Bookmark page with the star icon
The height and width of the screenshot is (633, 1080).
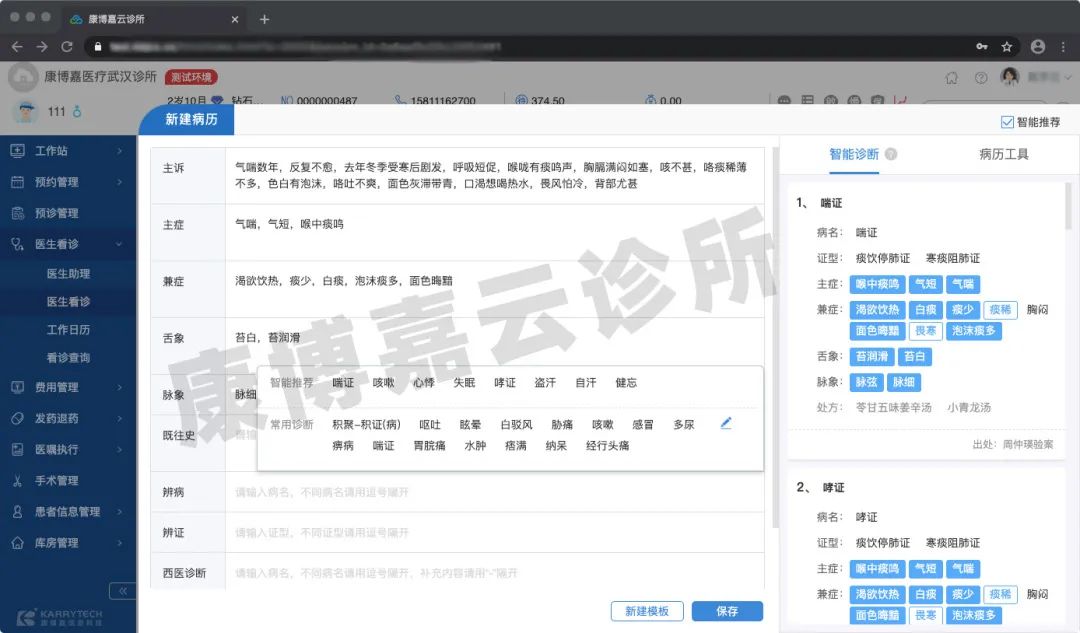[1007, 47]
